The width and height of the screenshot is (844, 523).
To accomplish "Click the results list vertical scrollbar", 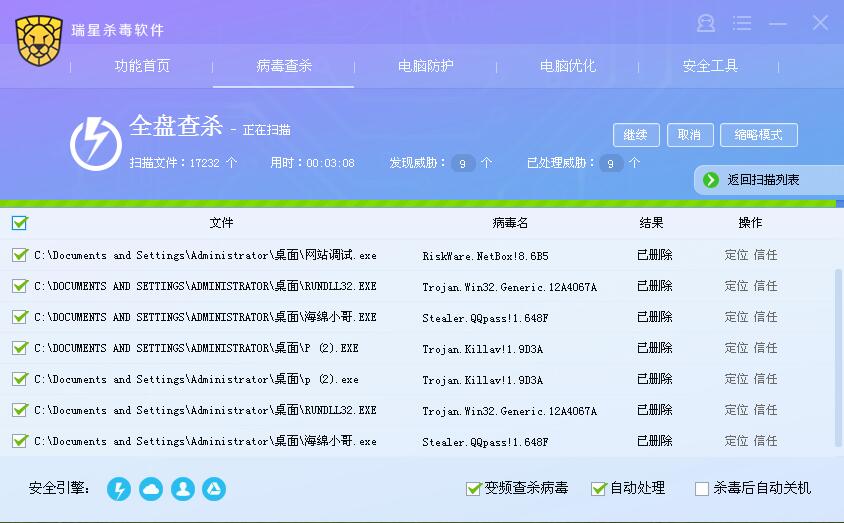I will tap(839, 358).
